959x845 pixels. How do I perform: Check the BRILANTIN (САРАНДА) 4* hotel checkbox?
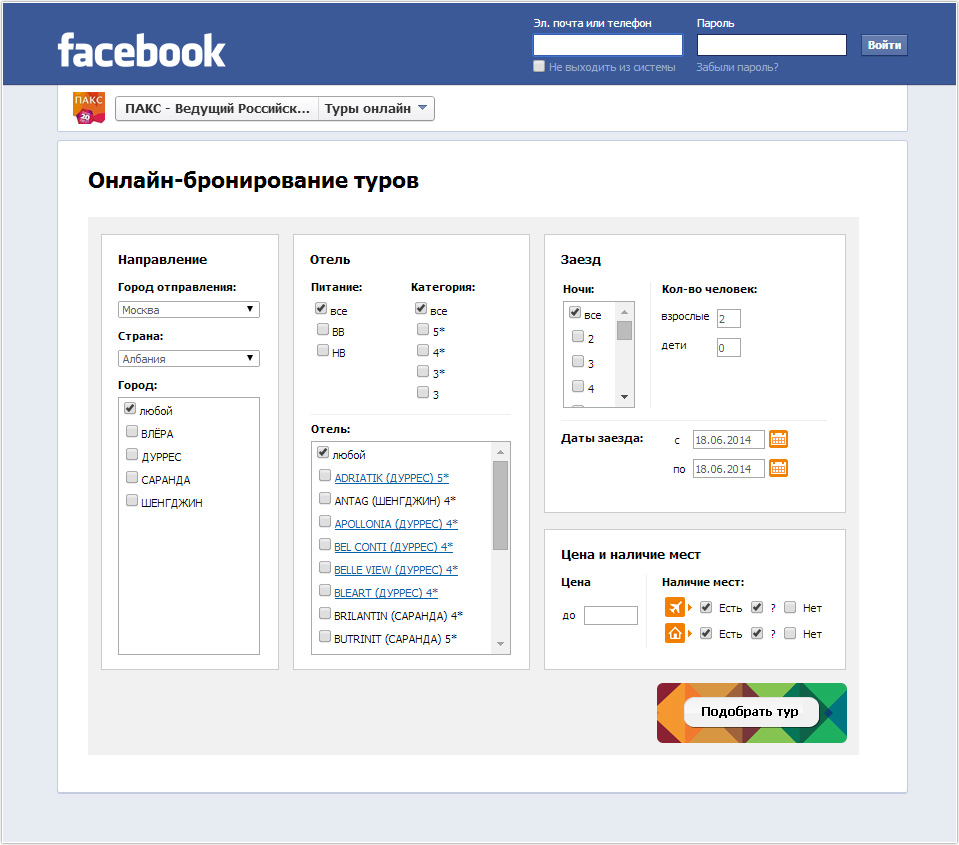(325, 613)
